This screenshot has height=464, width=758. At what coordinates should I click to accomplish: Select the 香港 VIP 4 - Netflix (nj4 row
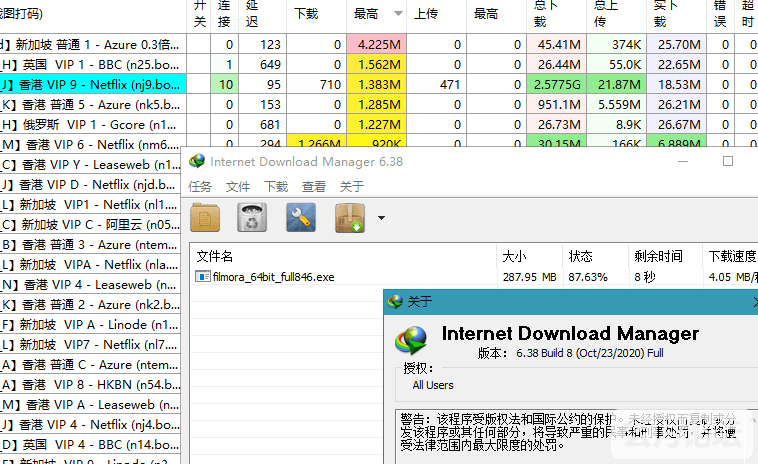click(90, 425)
